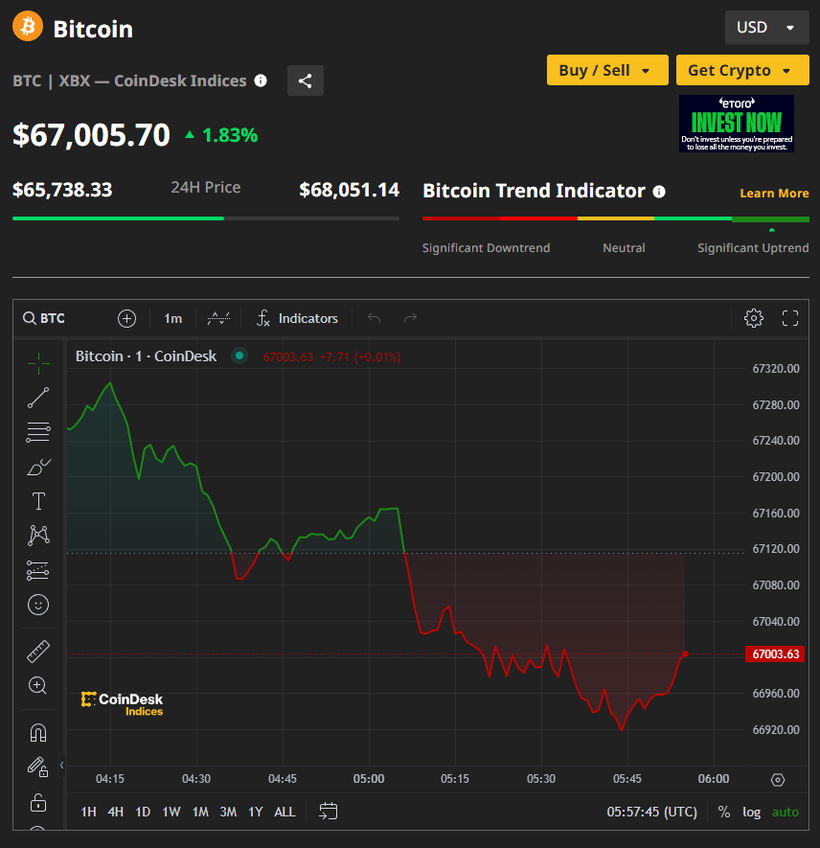Follow the Learn More link
Screen dimensions: 820x848
click(774, 193)
